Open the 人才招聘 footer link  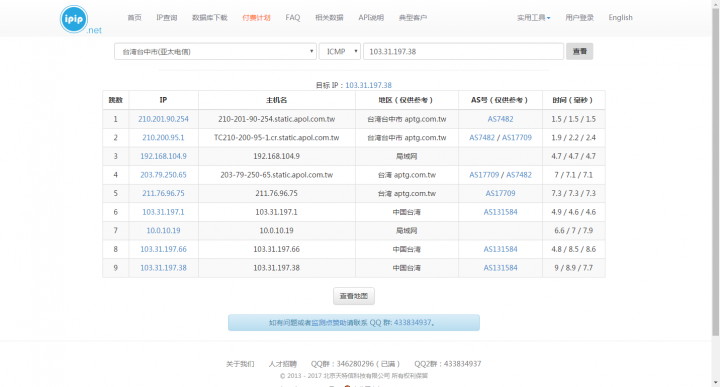[x=282, y=364]
